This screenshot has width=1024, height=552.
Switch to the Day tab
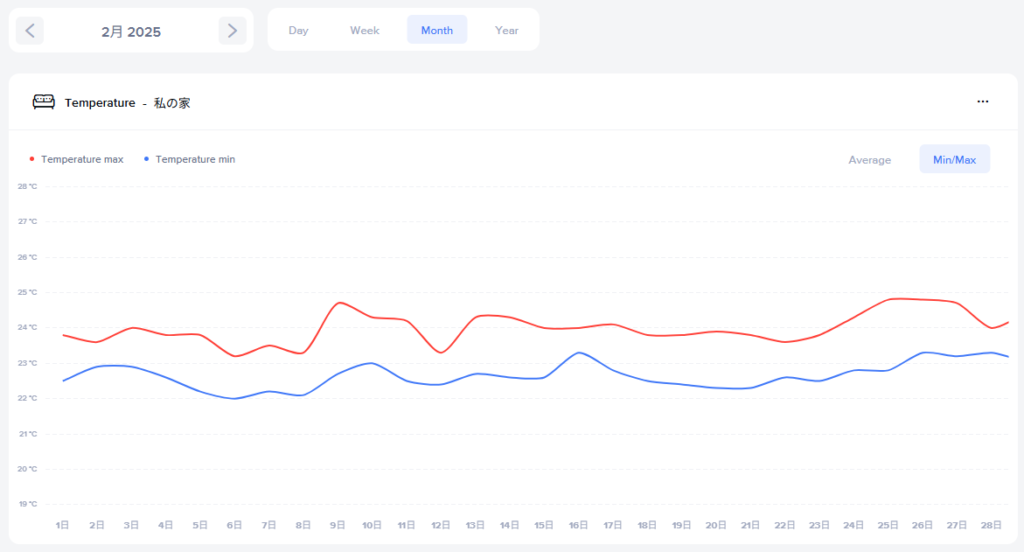click(298, 30)
